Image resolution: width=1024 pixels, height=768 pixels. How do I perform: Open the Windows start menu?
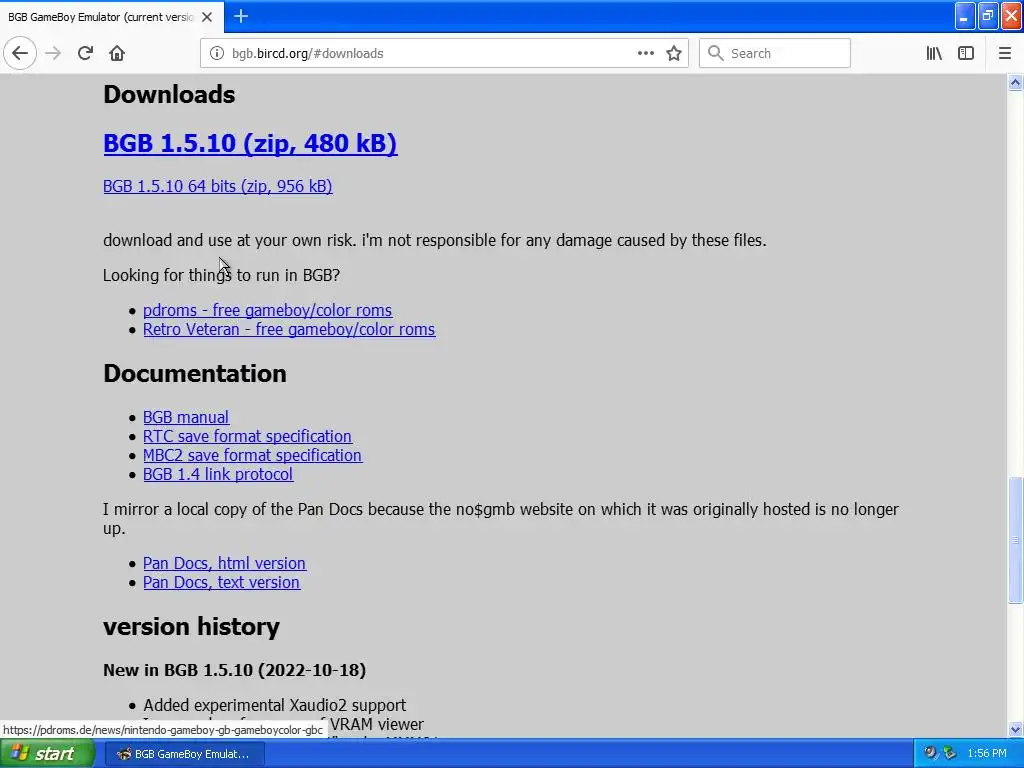47,754
